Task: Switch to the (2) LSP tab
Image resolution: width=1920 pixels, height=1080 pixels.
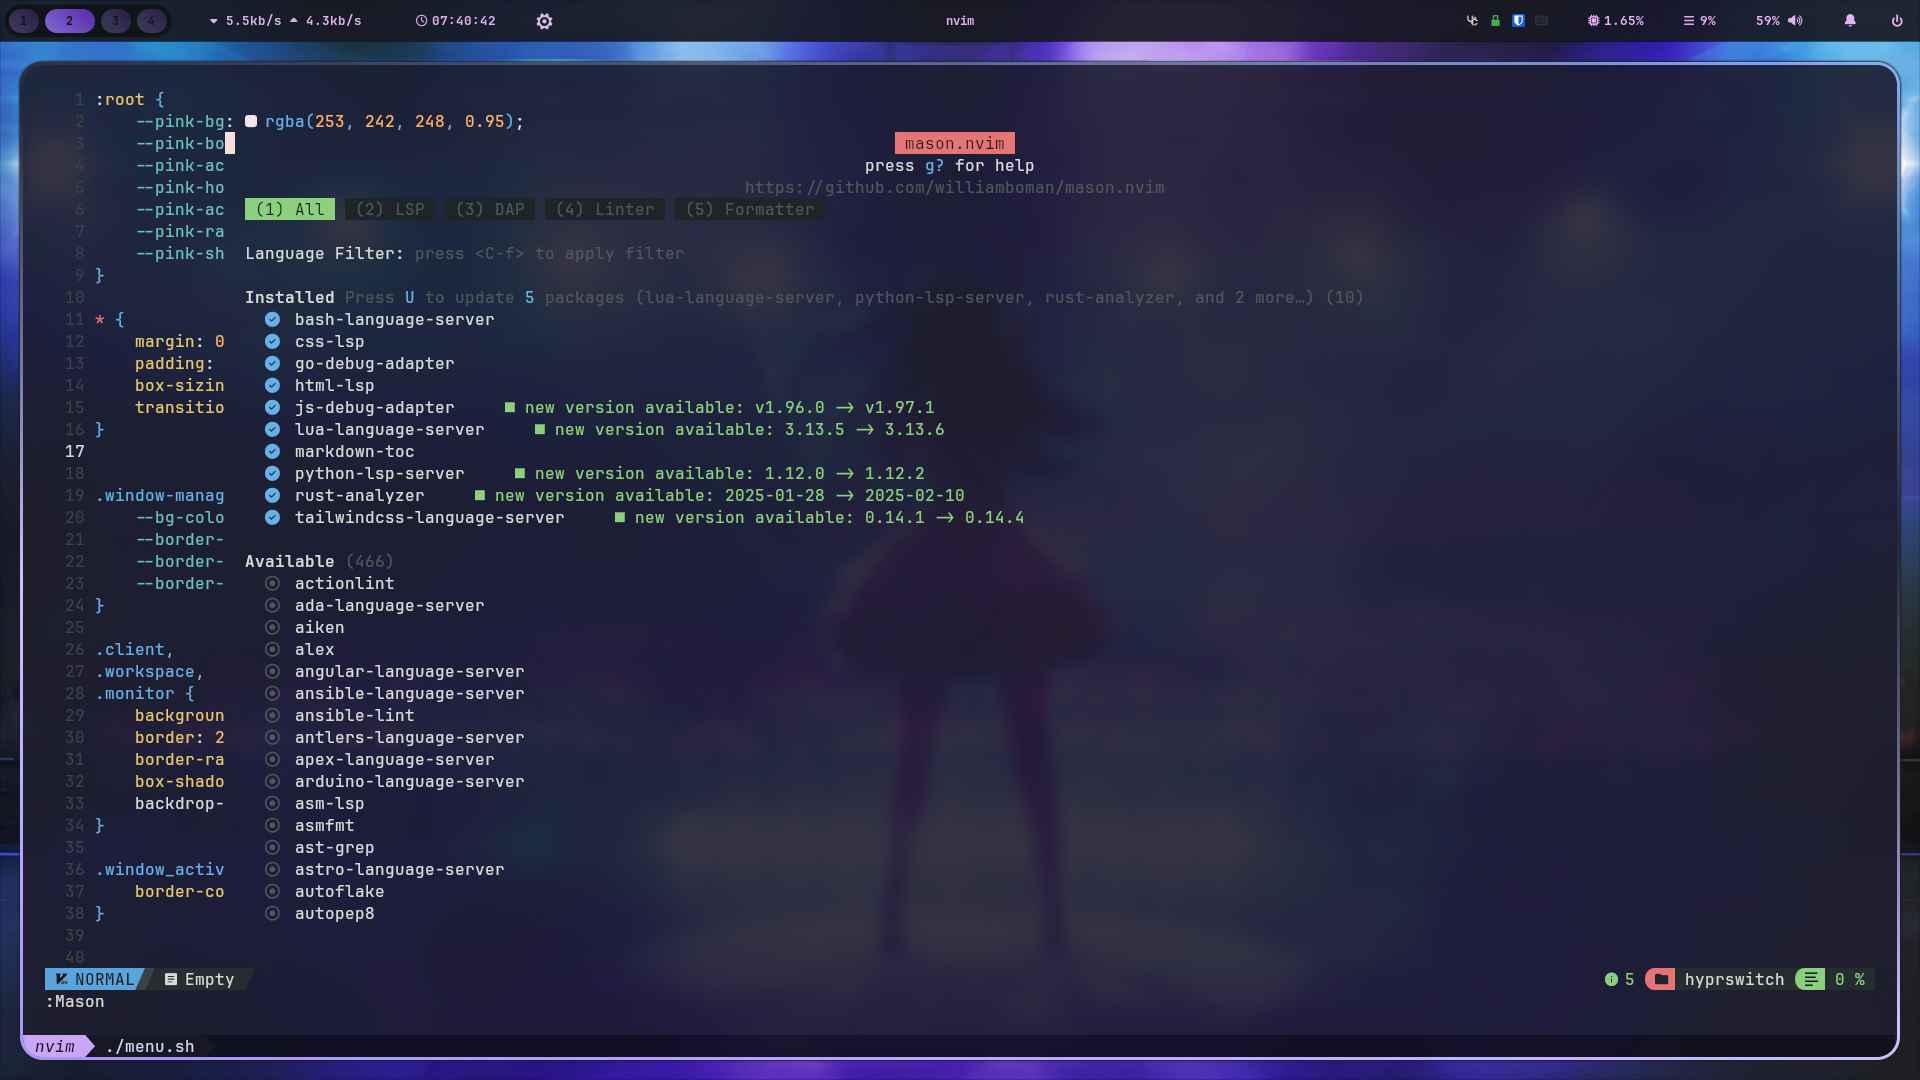Action: pyautogui.click(x=390, y=210)
